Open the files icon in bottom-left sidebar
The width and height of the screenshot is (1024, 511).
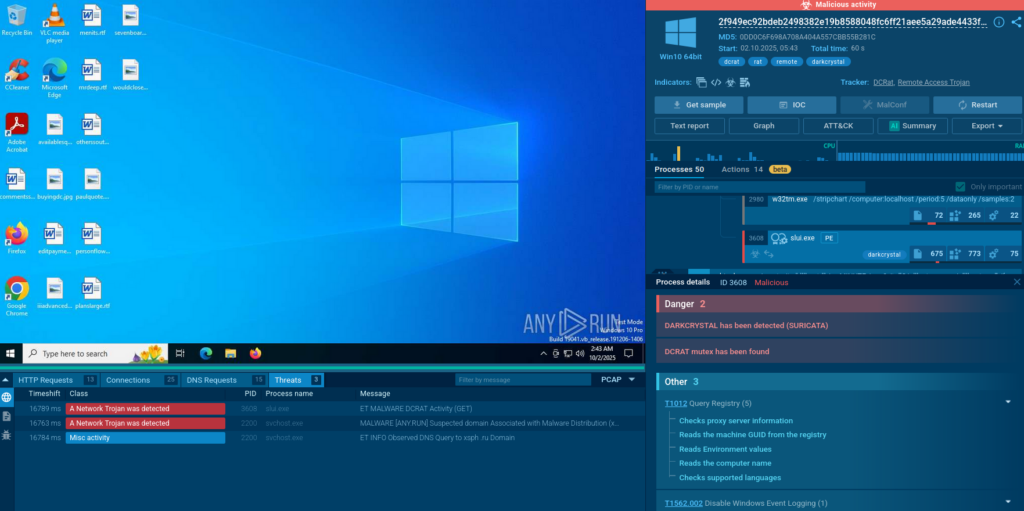(7, 415)
